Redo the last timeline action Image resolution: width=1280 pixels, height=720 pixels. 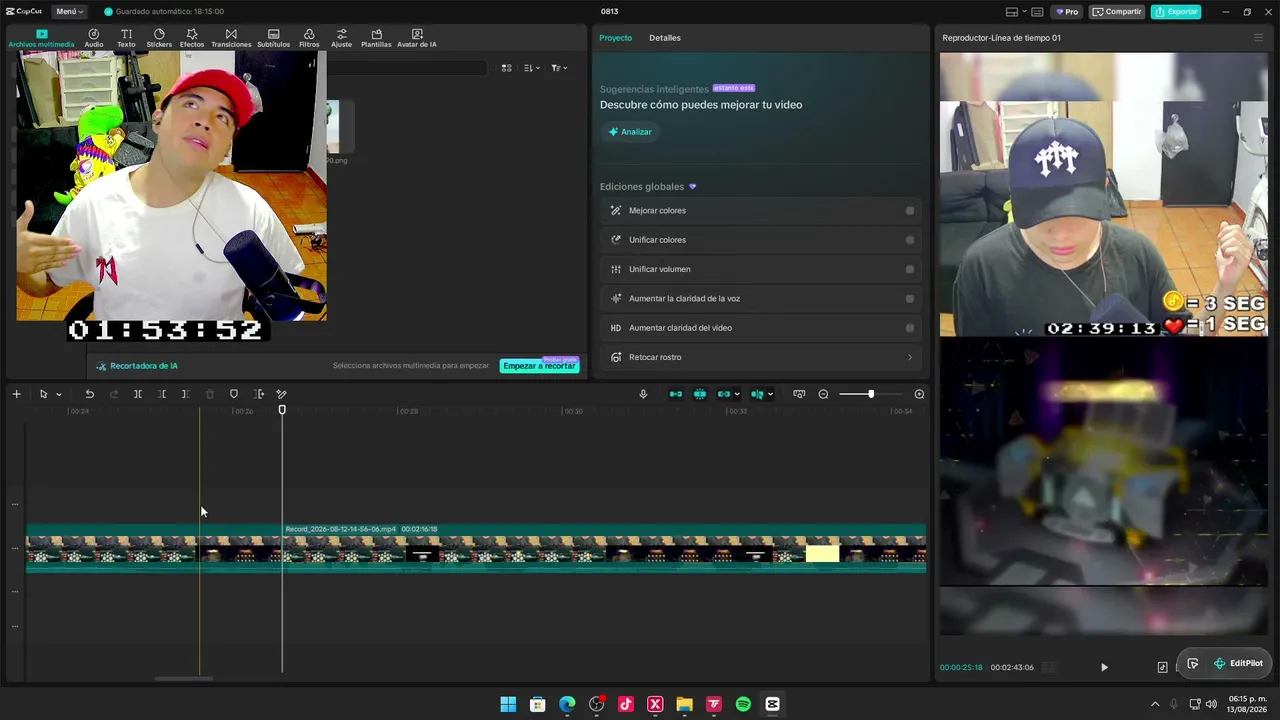coord(113,394)
